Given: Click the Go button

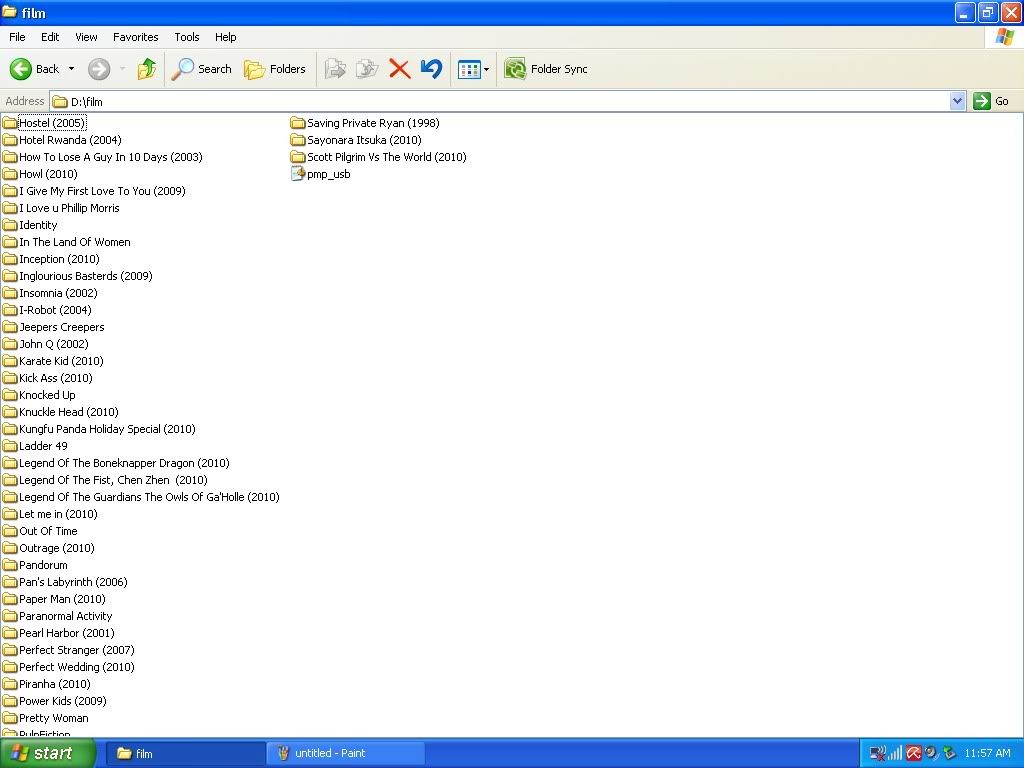Looking at the screenshot, I should tap(991, 101).
